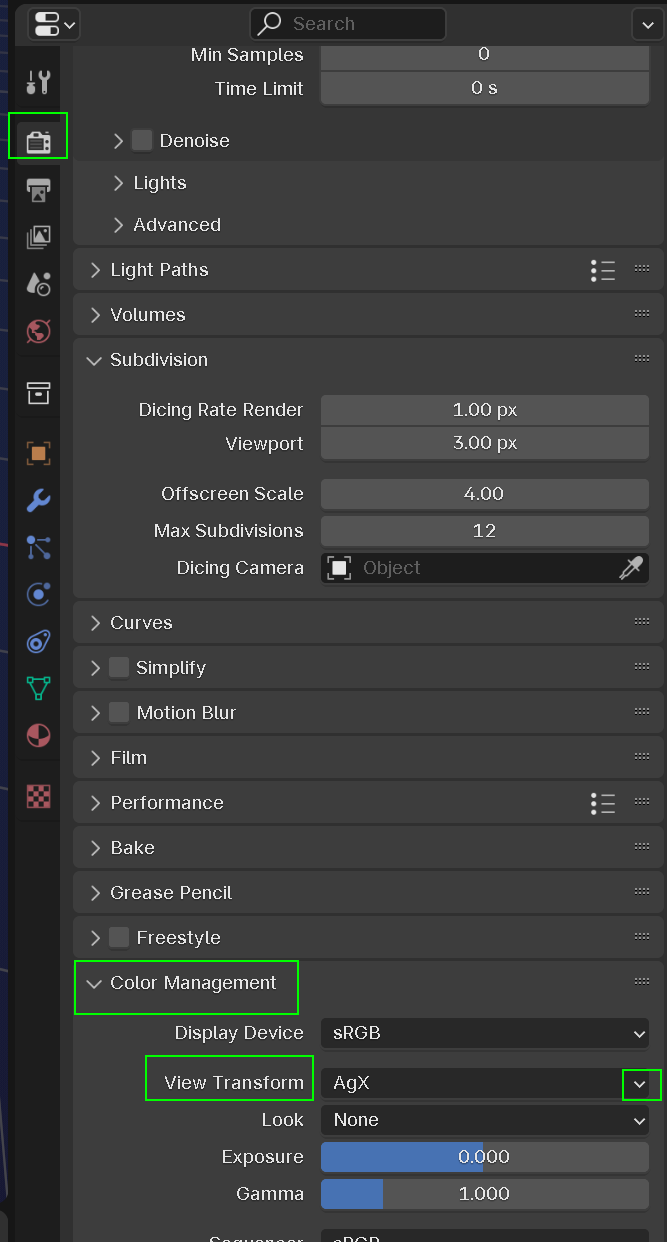The width and height of the screenshot is (667, 1242).
Task: Open the Light Paths presets list
Action: click(x=602, y=270)
